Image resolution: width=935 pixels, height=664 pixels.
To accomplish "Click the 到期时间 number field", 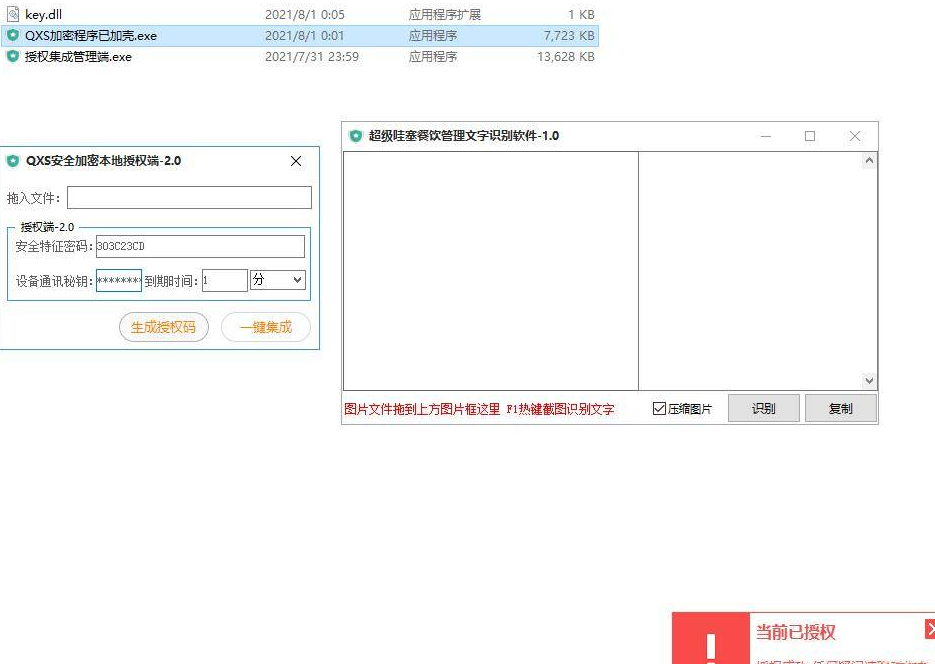I will [224, 281].
